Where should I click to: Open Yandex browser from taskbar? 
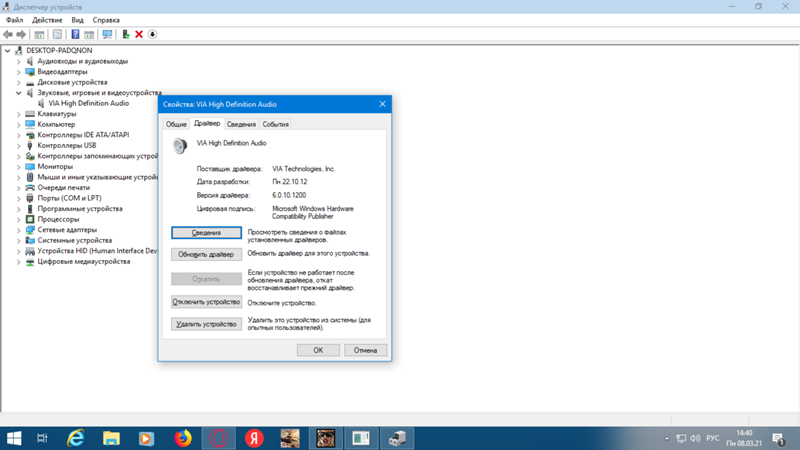click(x=254, y=438)
